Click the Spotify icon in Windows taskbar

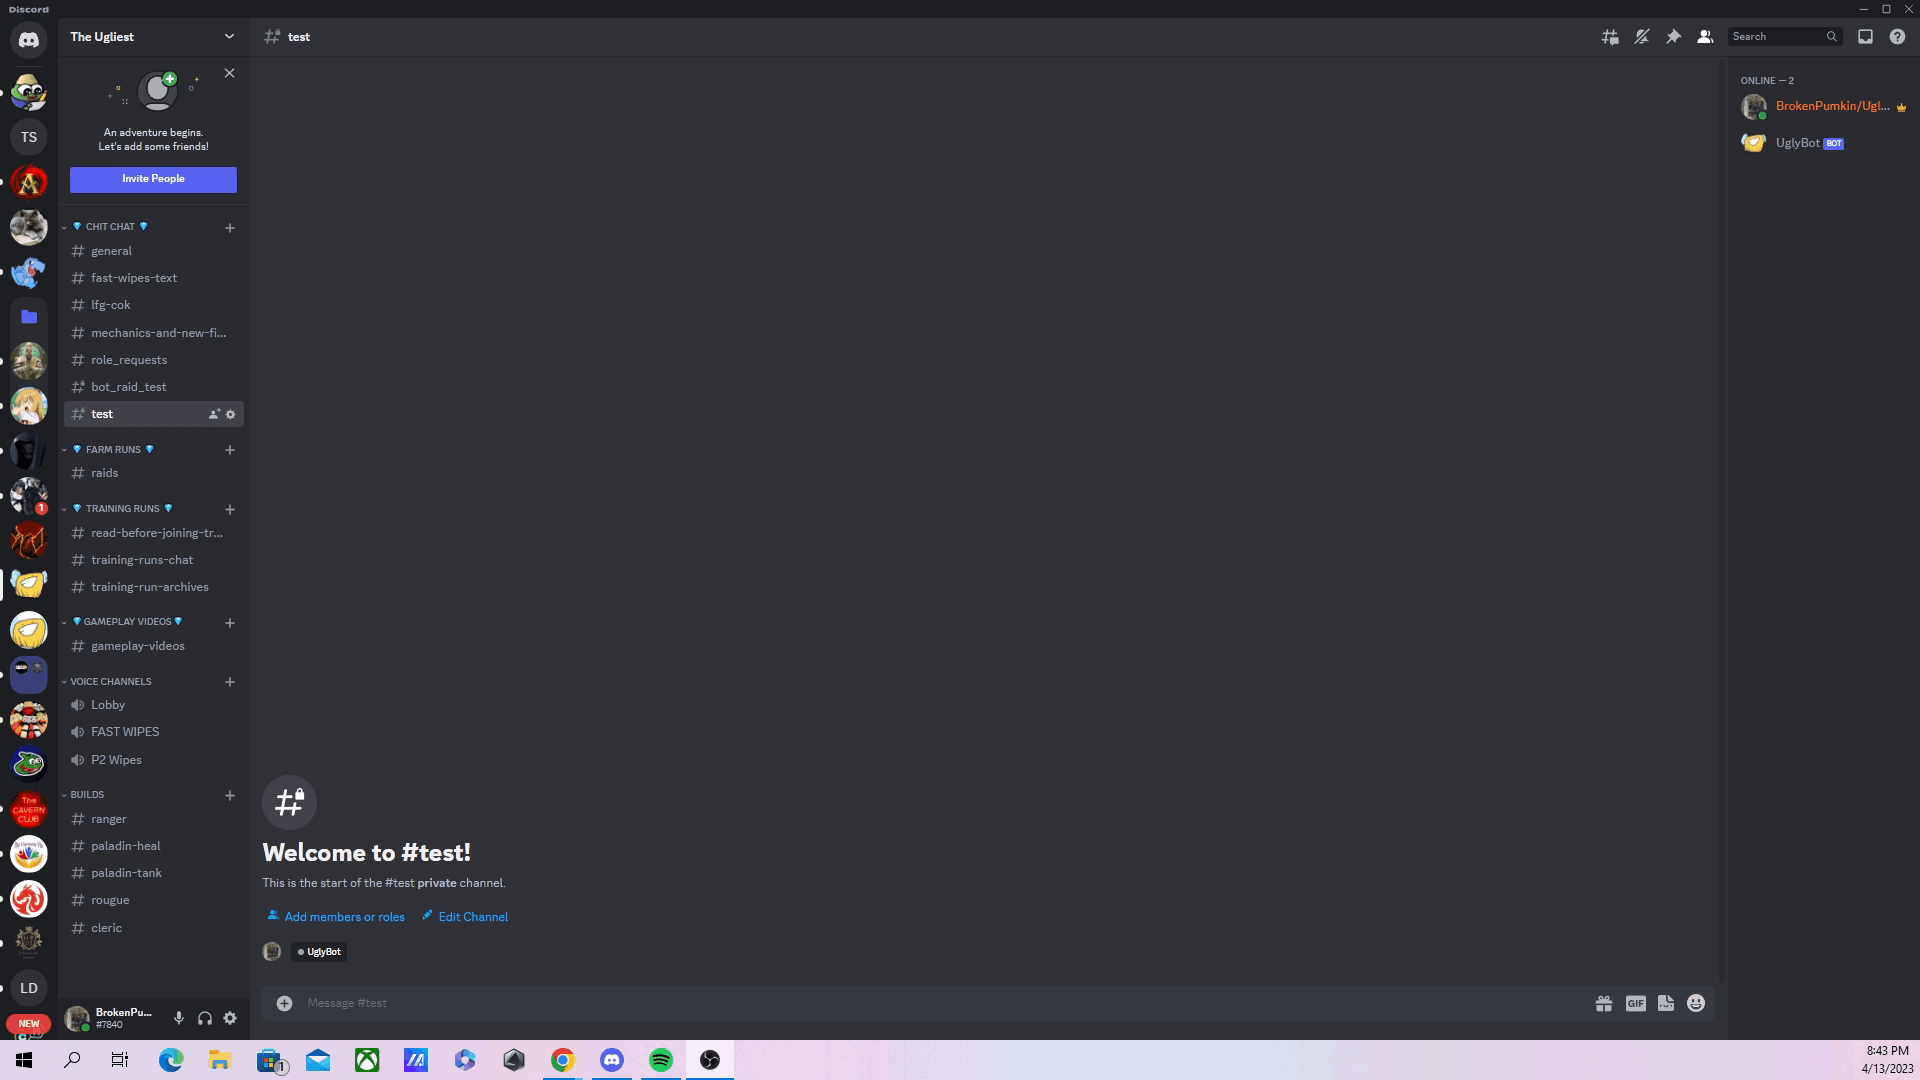click(x=659, y=1060)
